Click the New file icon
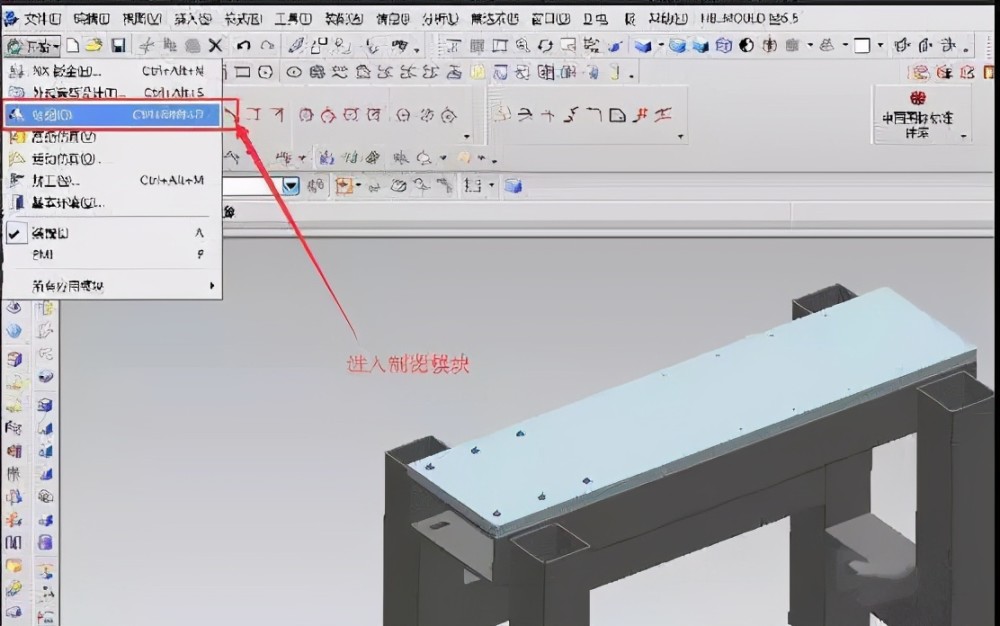1000x626 pixels. pyautogui.click(x=73, y=45)
